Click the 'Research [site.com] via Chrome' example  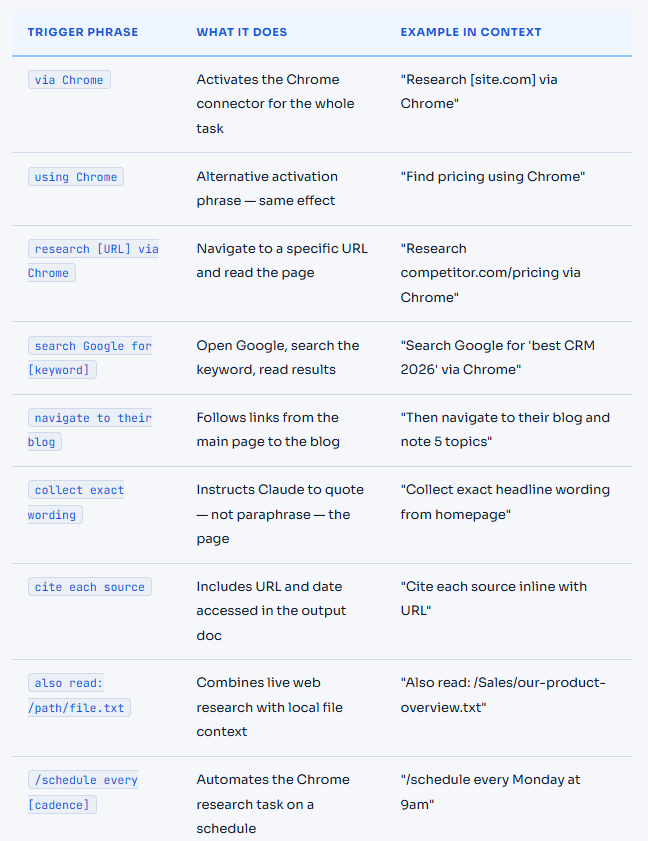pyautogui.click(x=479, y=91)
